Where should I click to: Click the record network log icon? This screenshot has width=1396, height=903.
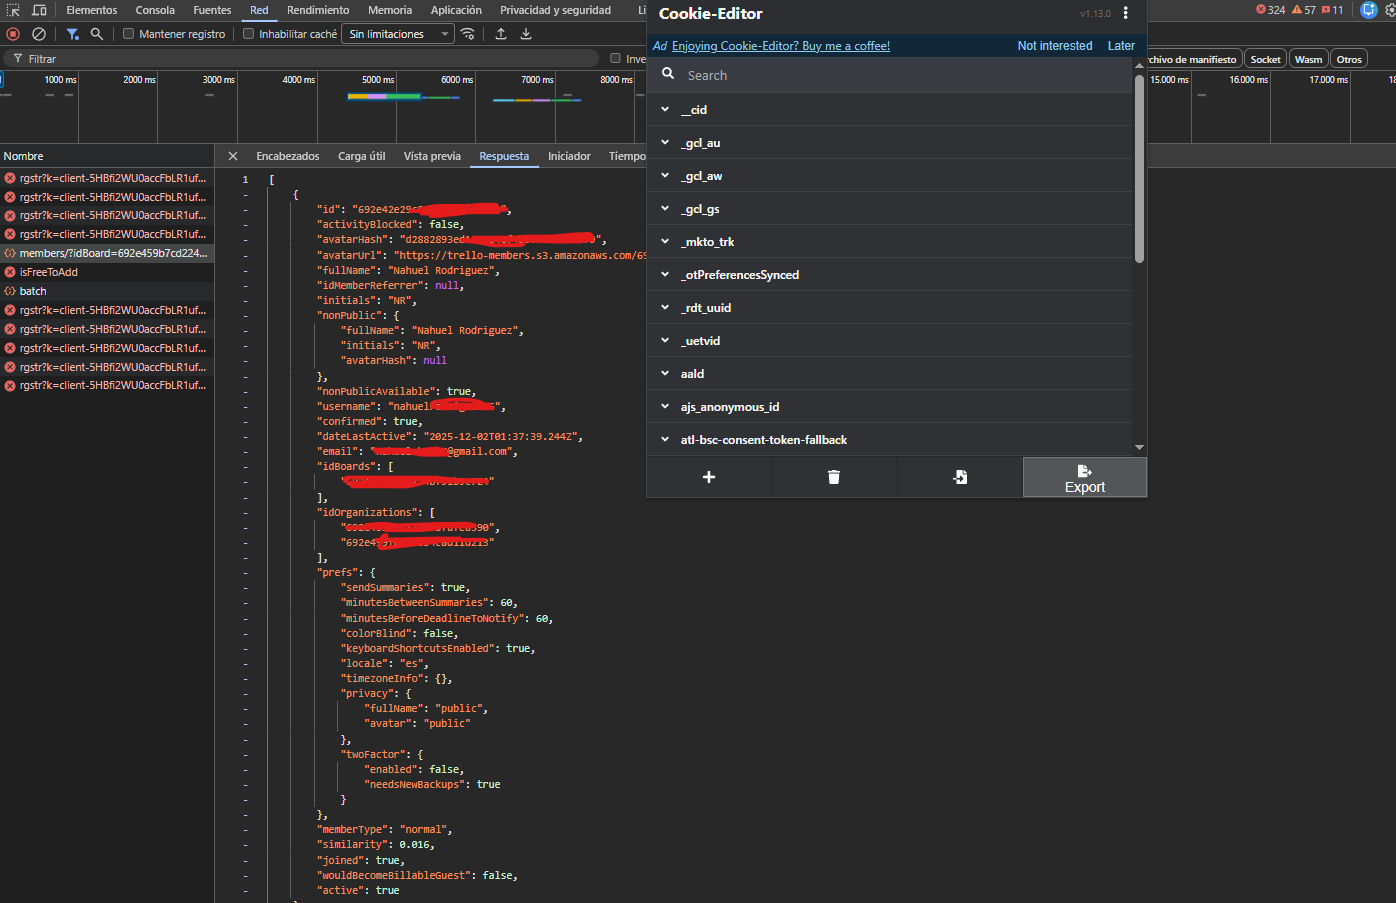[13, 33]
